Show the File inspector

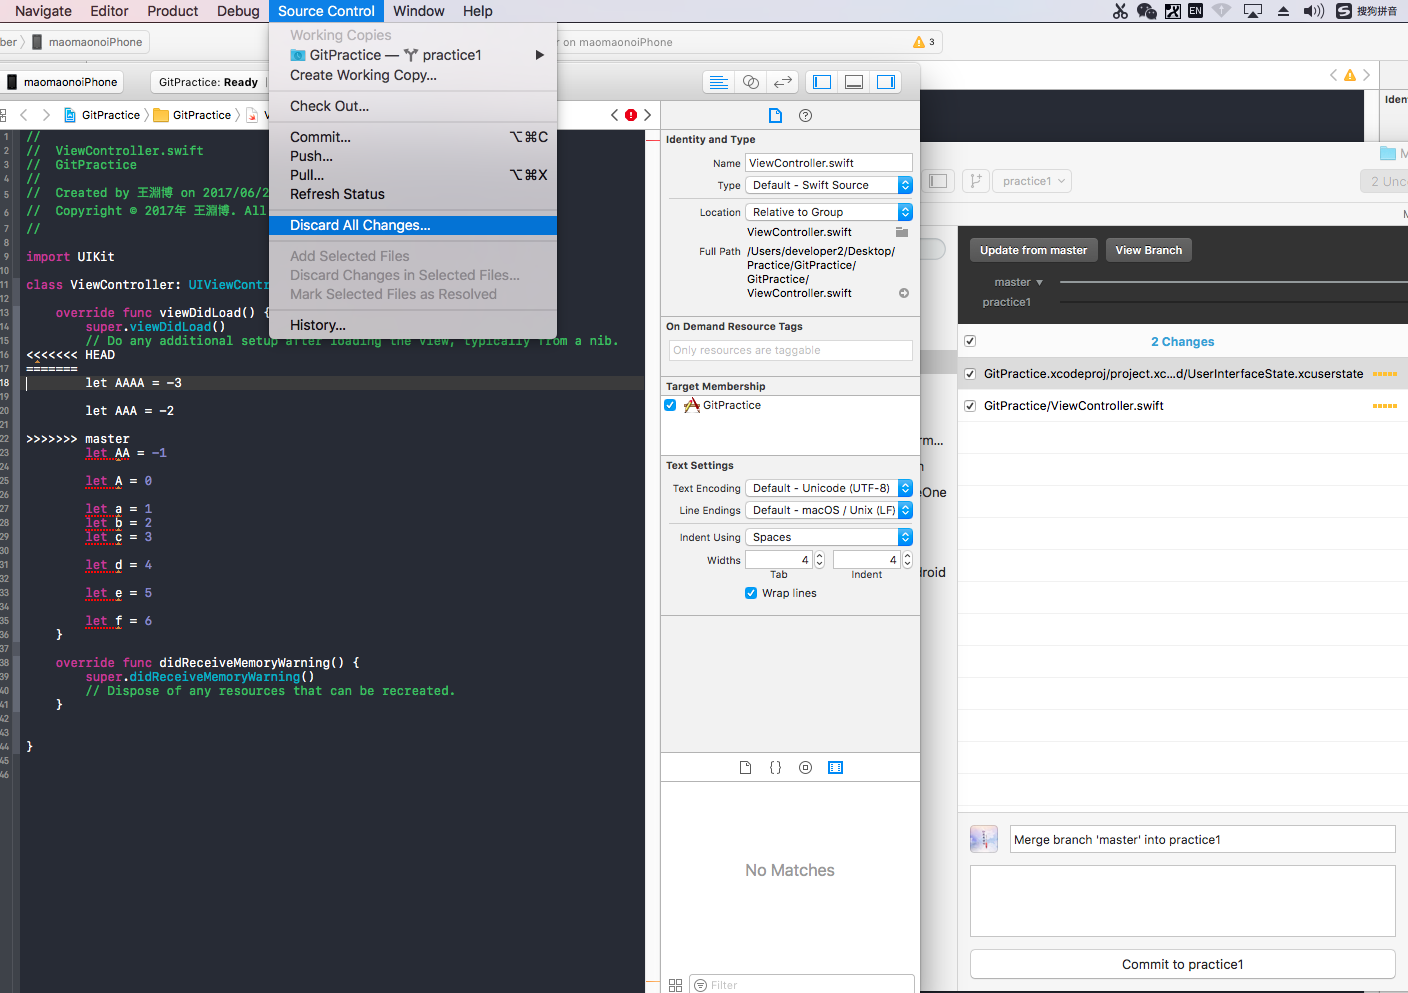pyautogui.click(x=775, y=115)
